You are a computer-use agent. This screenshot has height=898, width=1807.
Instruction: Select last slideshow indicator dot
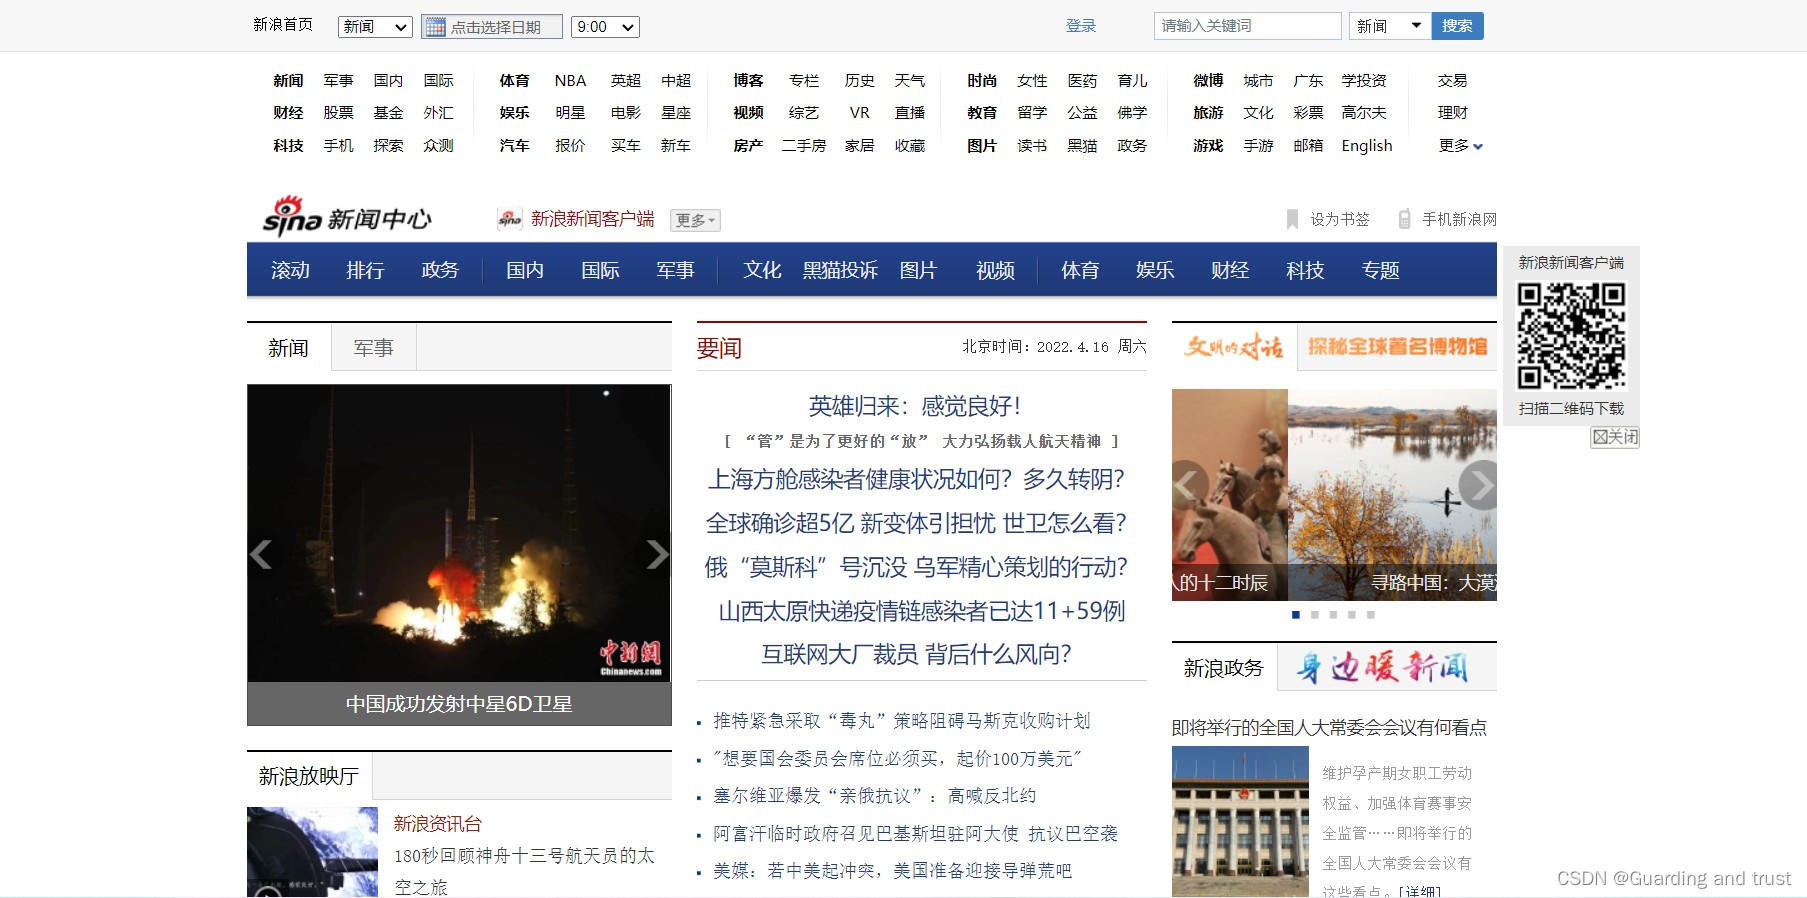click(1371, 615)
